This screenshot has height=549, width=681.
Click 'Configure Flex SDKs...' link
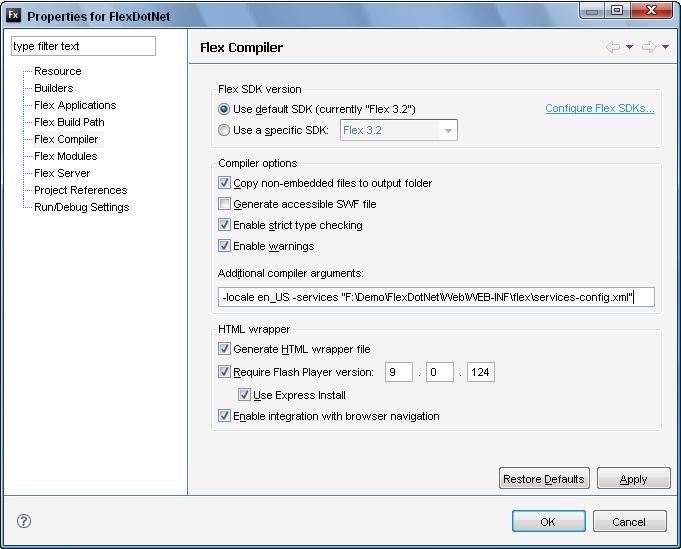pyautogui.click(x=599, y=108)
